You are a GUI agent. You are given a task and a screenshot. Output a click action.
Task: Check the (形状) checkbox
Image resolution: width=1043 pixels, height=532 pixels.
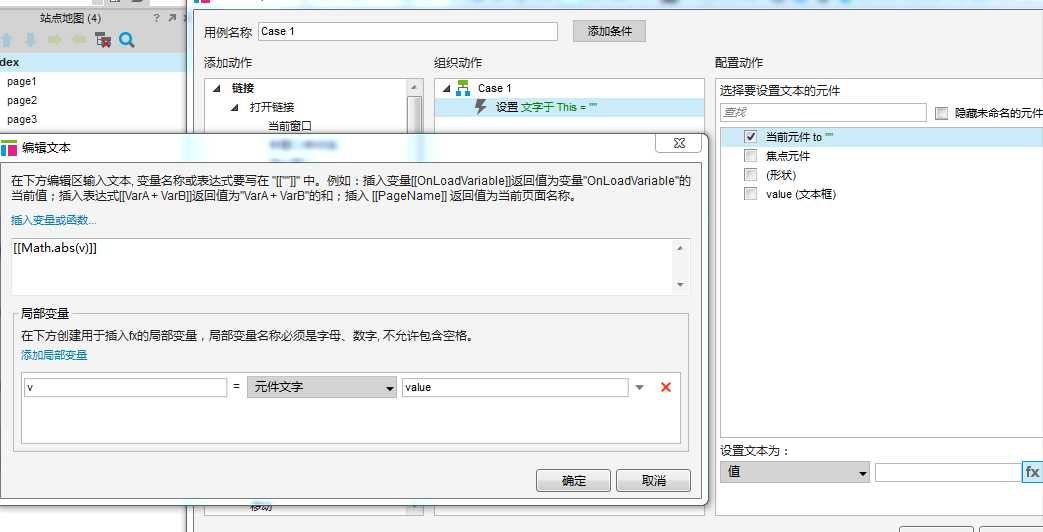[x=750, y=175]
